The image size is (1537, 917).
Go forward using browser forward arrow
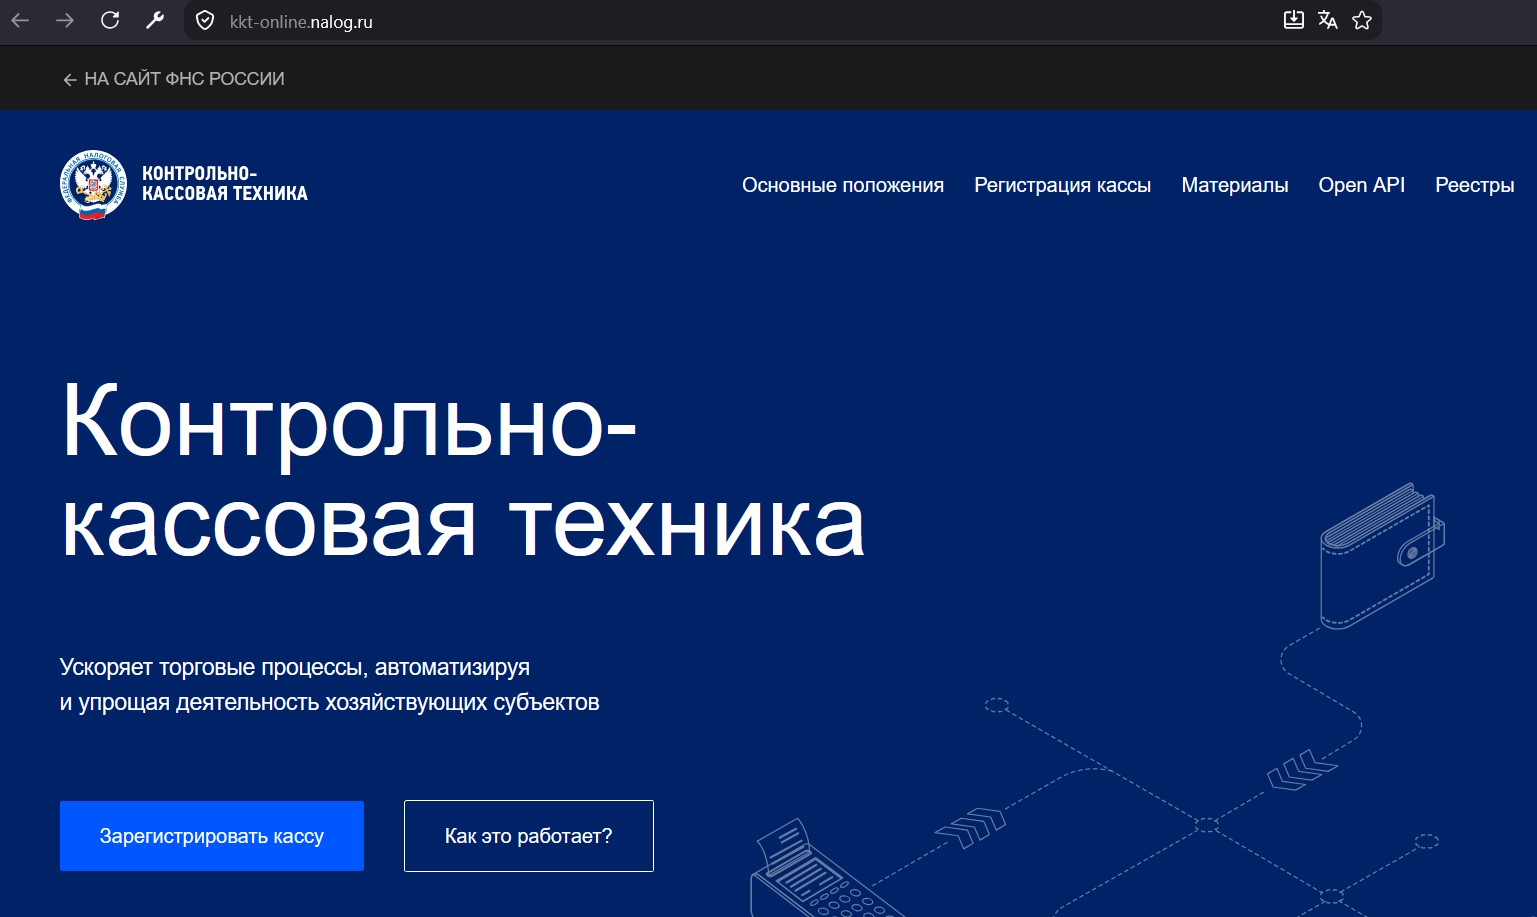[65, 20]
